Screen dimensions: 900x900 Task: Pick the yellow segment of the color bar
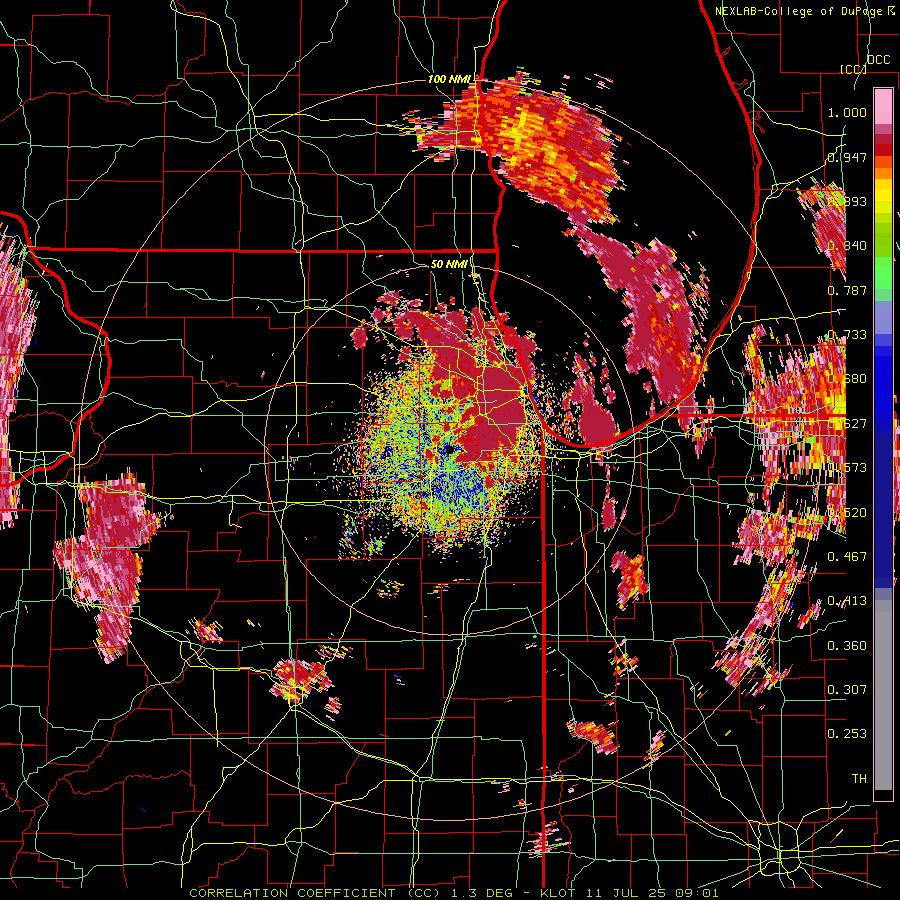tap(883, 196)
